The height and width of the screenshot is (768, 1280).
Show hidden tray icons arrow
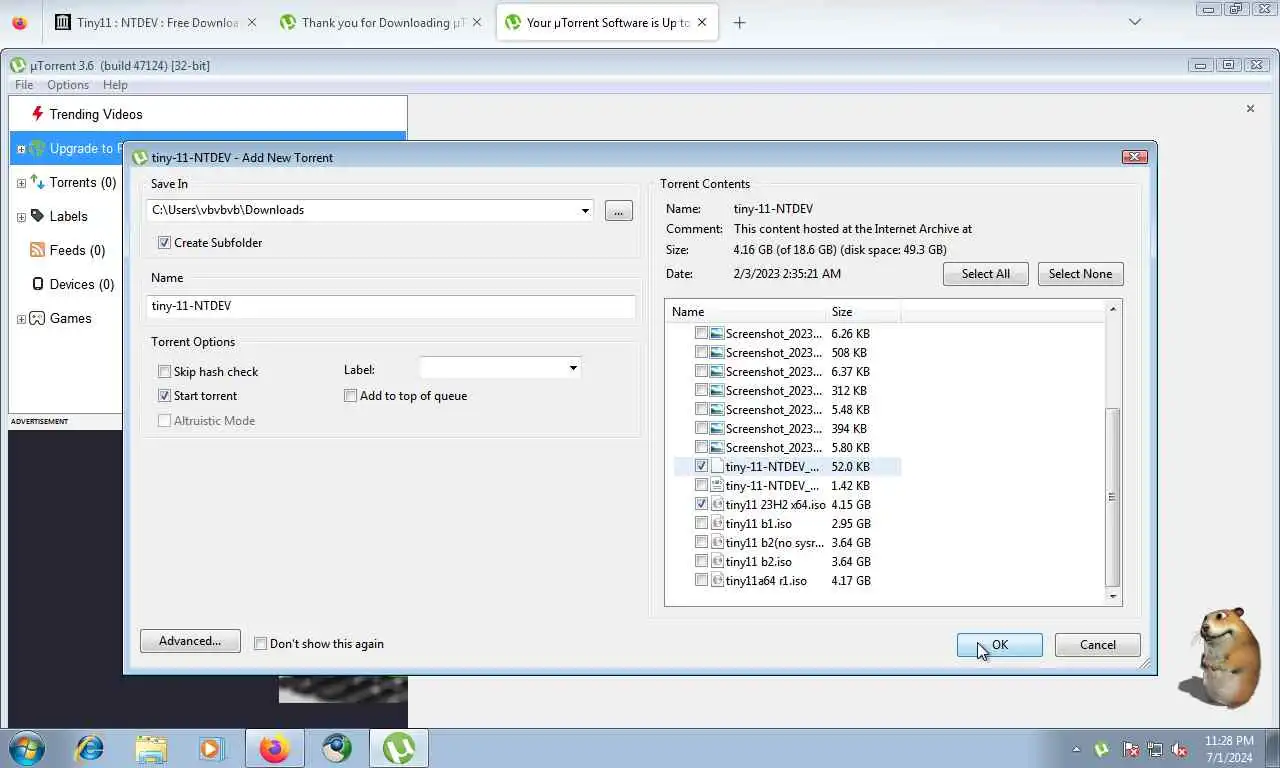pyautogui.click(x=1076, y=749)
